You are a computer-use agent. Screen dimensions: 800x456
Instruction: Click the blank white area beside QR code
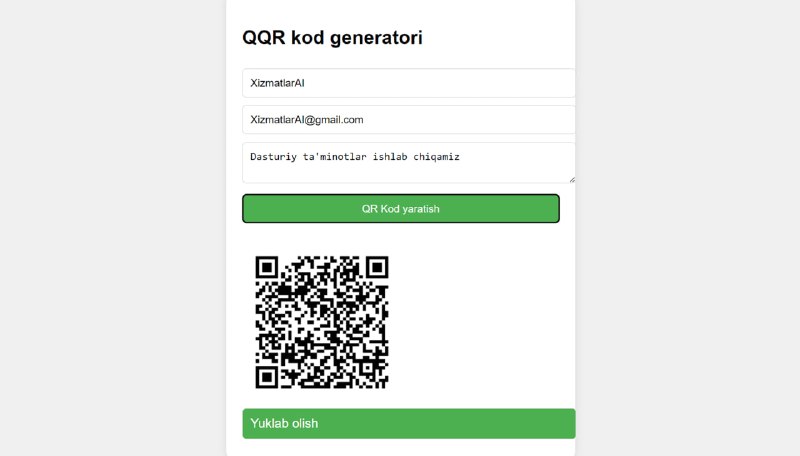(x=480, y=321)
